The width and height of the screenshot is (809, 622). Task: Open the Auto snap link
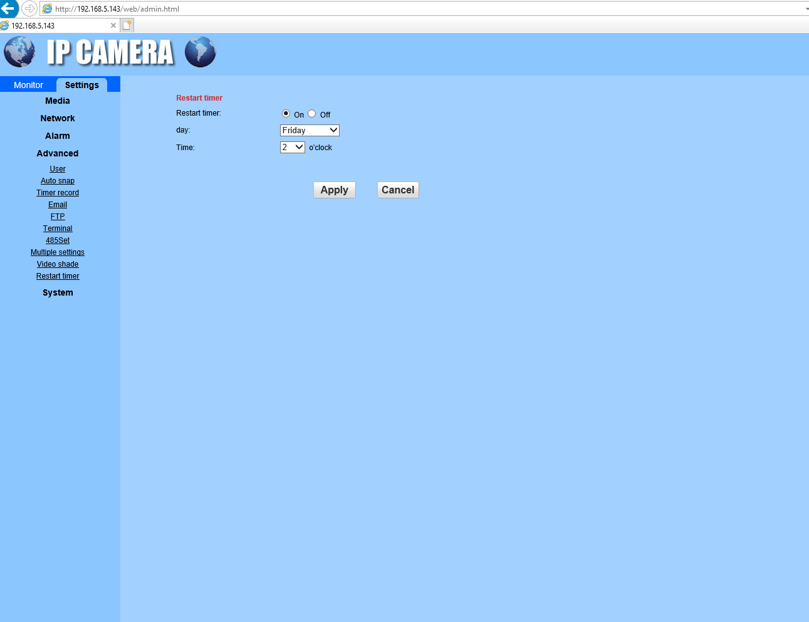click(x=57, y=181)
